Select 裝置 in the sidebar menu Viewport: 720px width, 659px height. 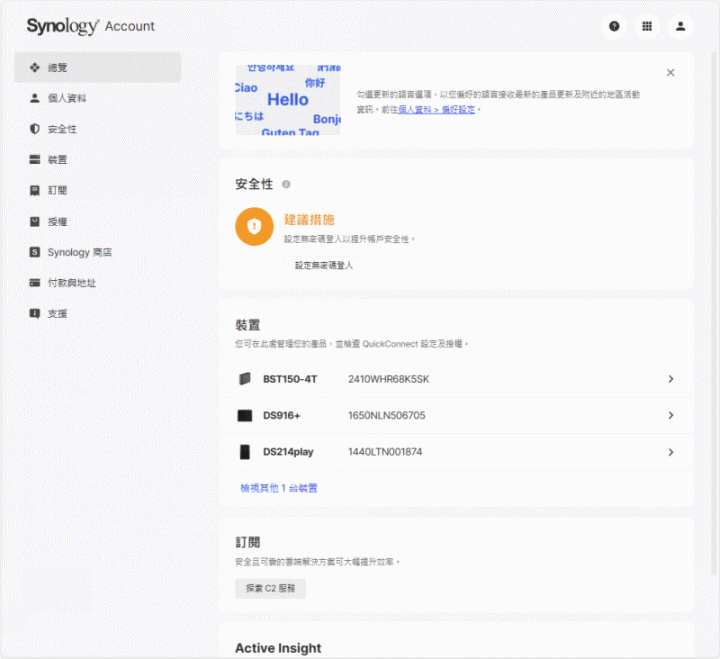pyautogui.click(x=98, y=159)
